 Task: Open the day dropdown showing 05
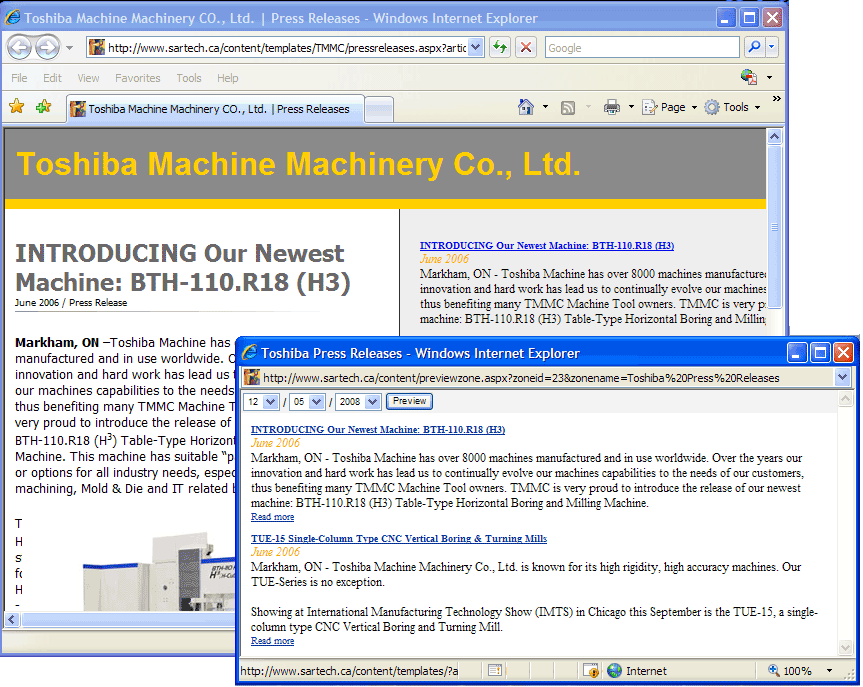click(308, 401)
